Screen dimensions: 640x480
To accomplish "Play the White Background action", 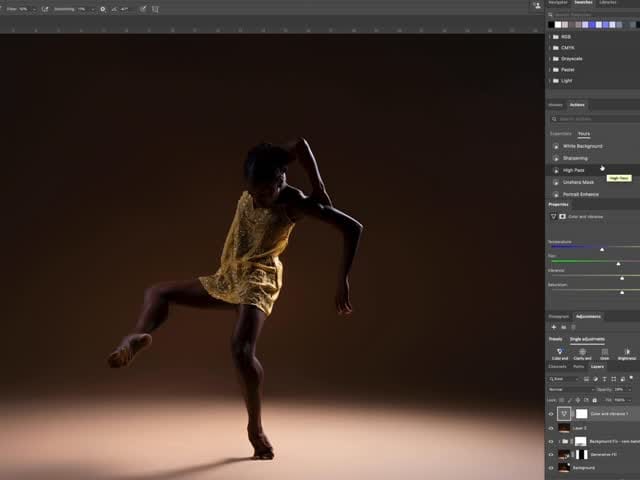I will [556, 146].
